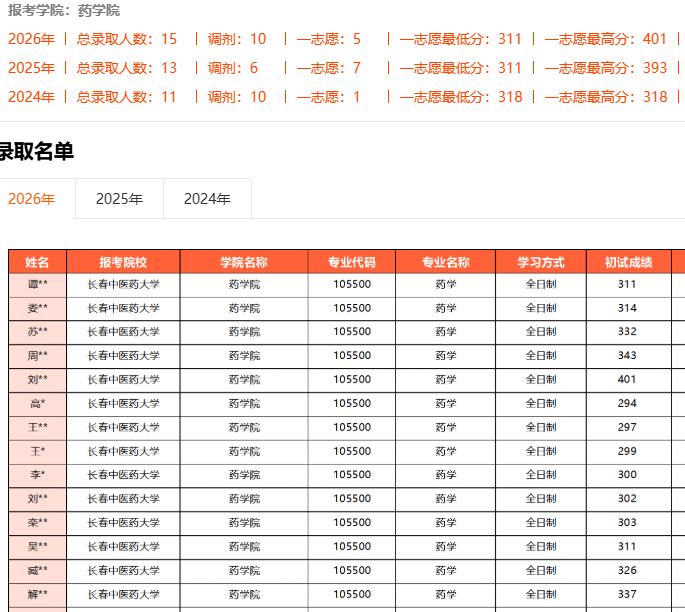Image resolution: width=685 pixels, height=612 pixels.
Task: Click the score cell 302
Action: 627,498
